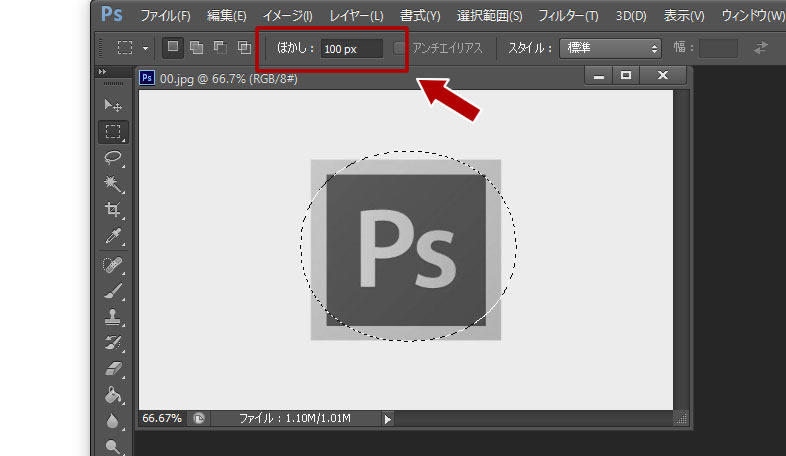Open the ファイル(F) menu
This screenshot has width=786, height=456.
(165, 16)
